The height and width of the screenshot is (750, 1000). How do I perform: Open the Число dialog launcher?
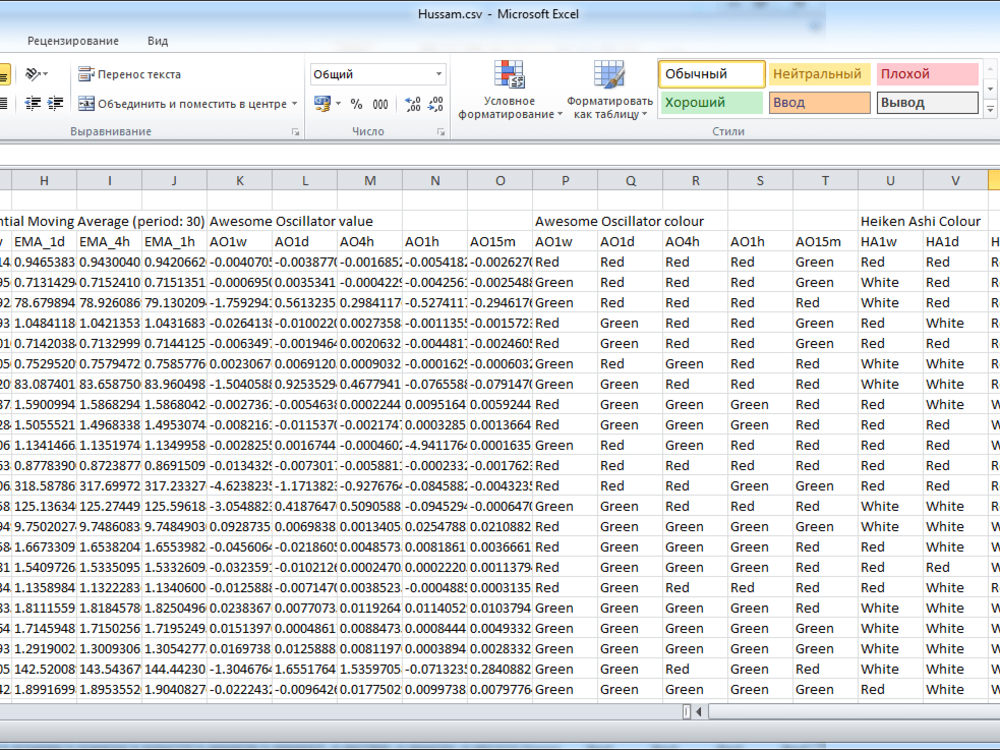coord(441,132)
